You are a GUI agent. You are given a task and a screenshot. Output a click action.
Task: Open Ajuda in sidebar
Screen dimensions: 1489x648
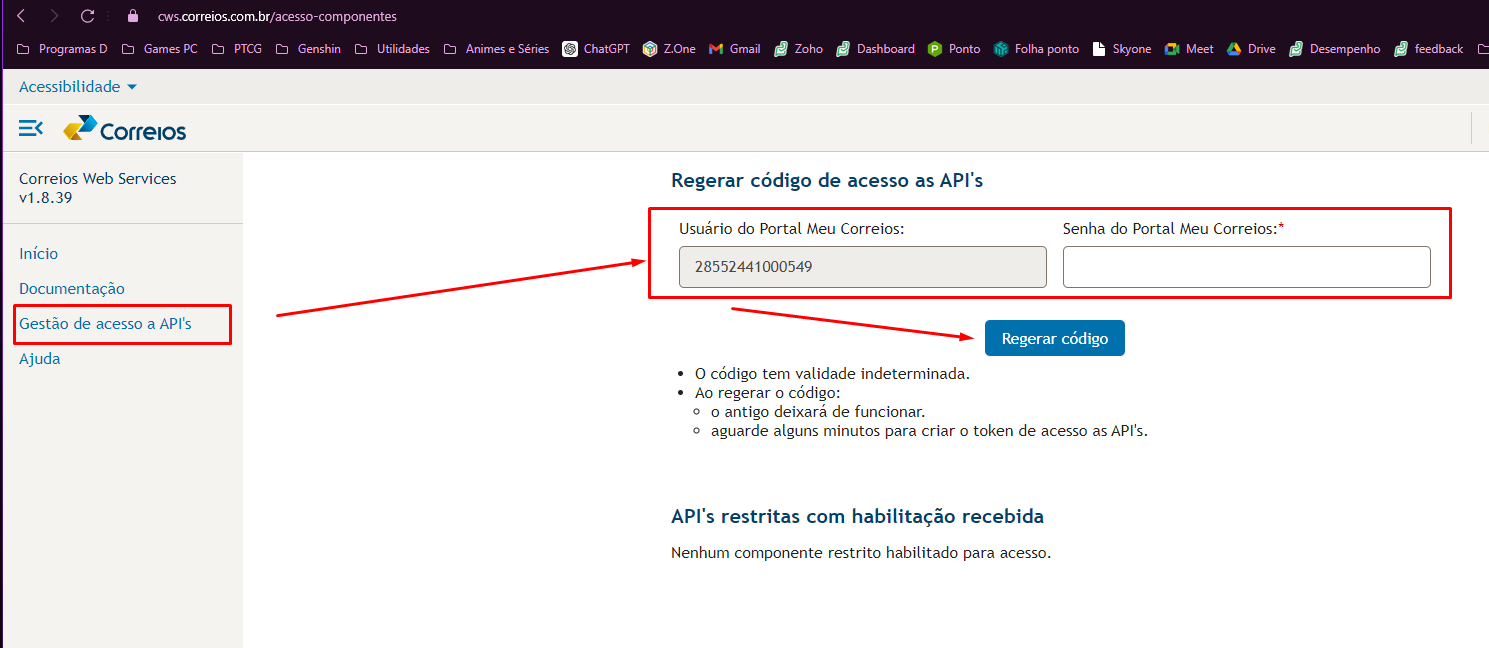(x=40, y=359)
